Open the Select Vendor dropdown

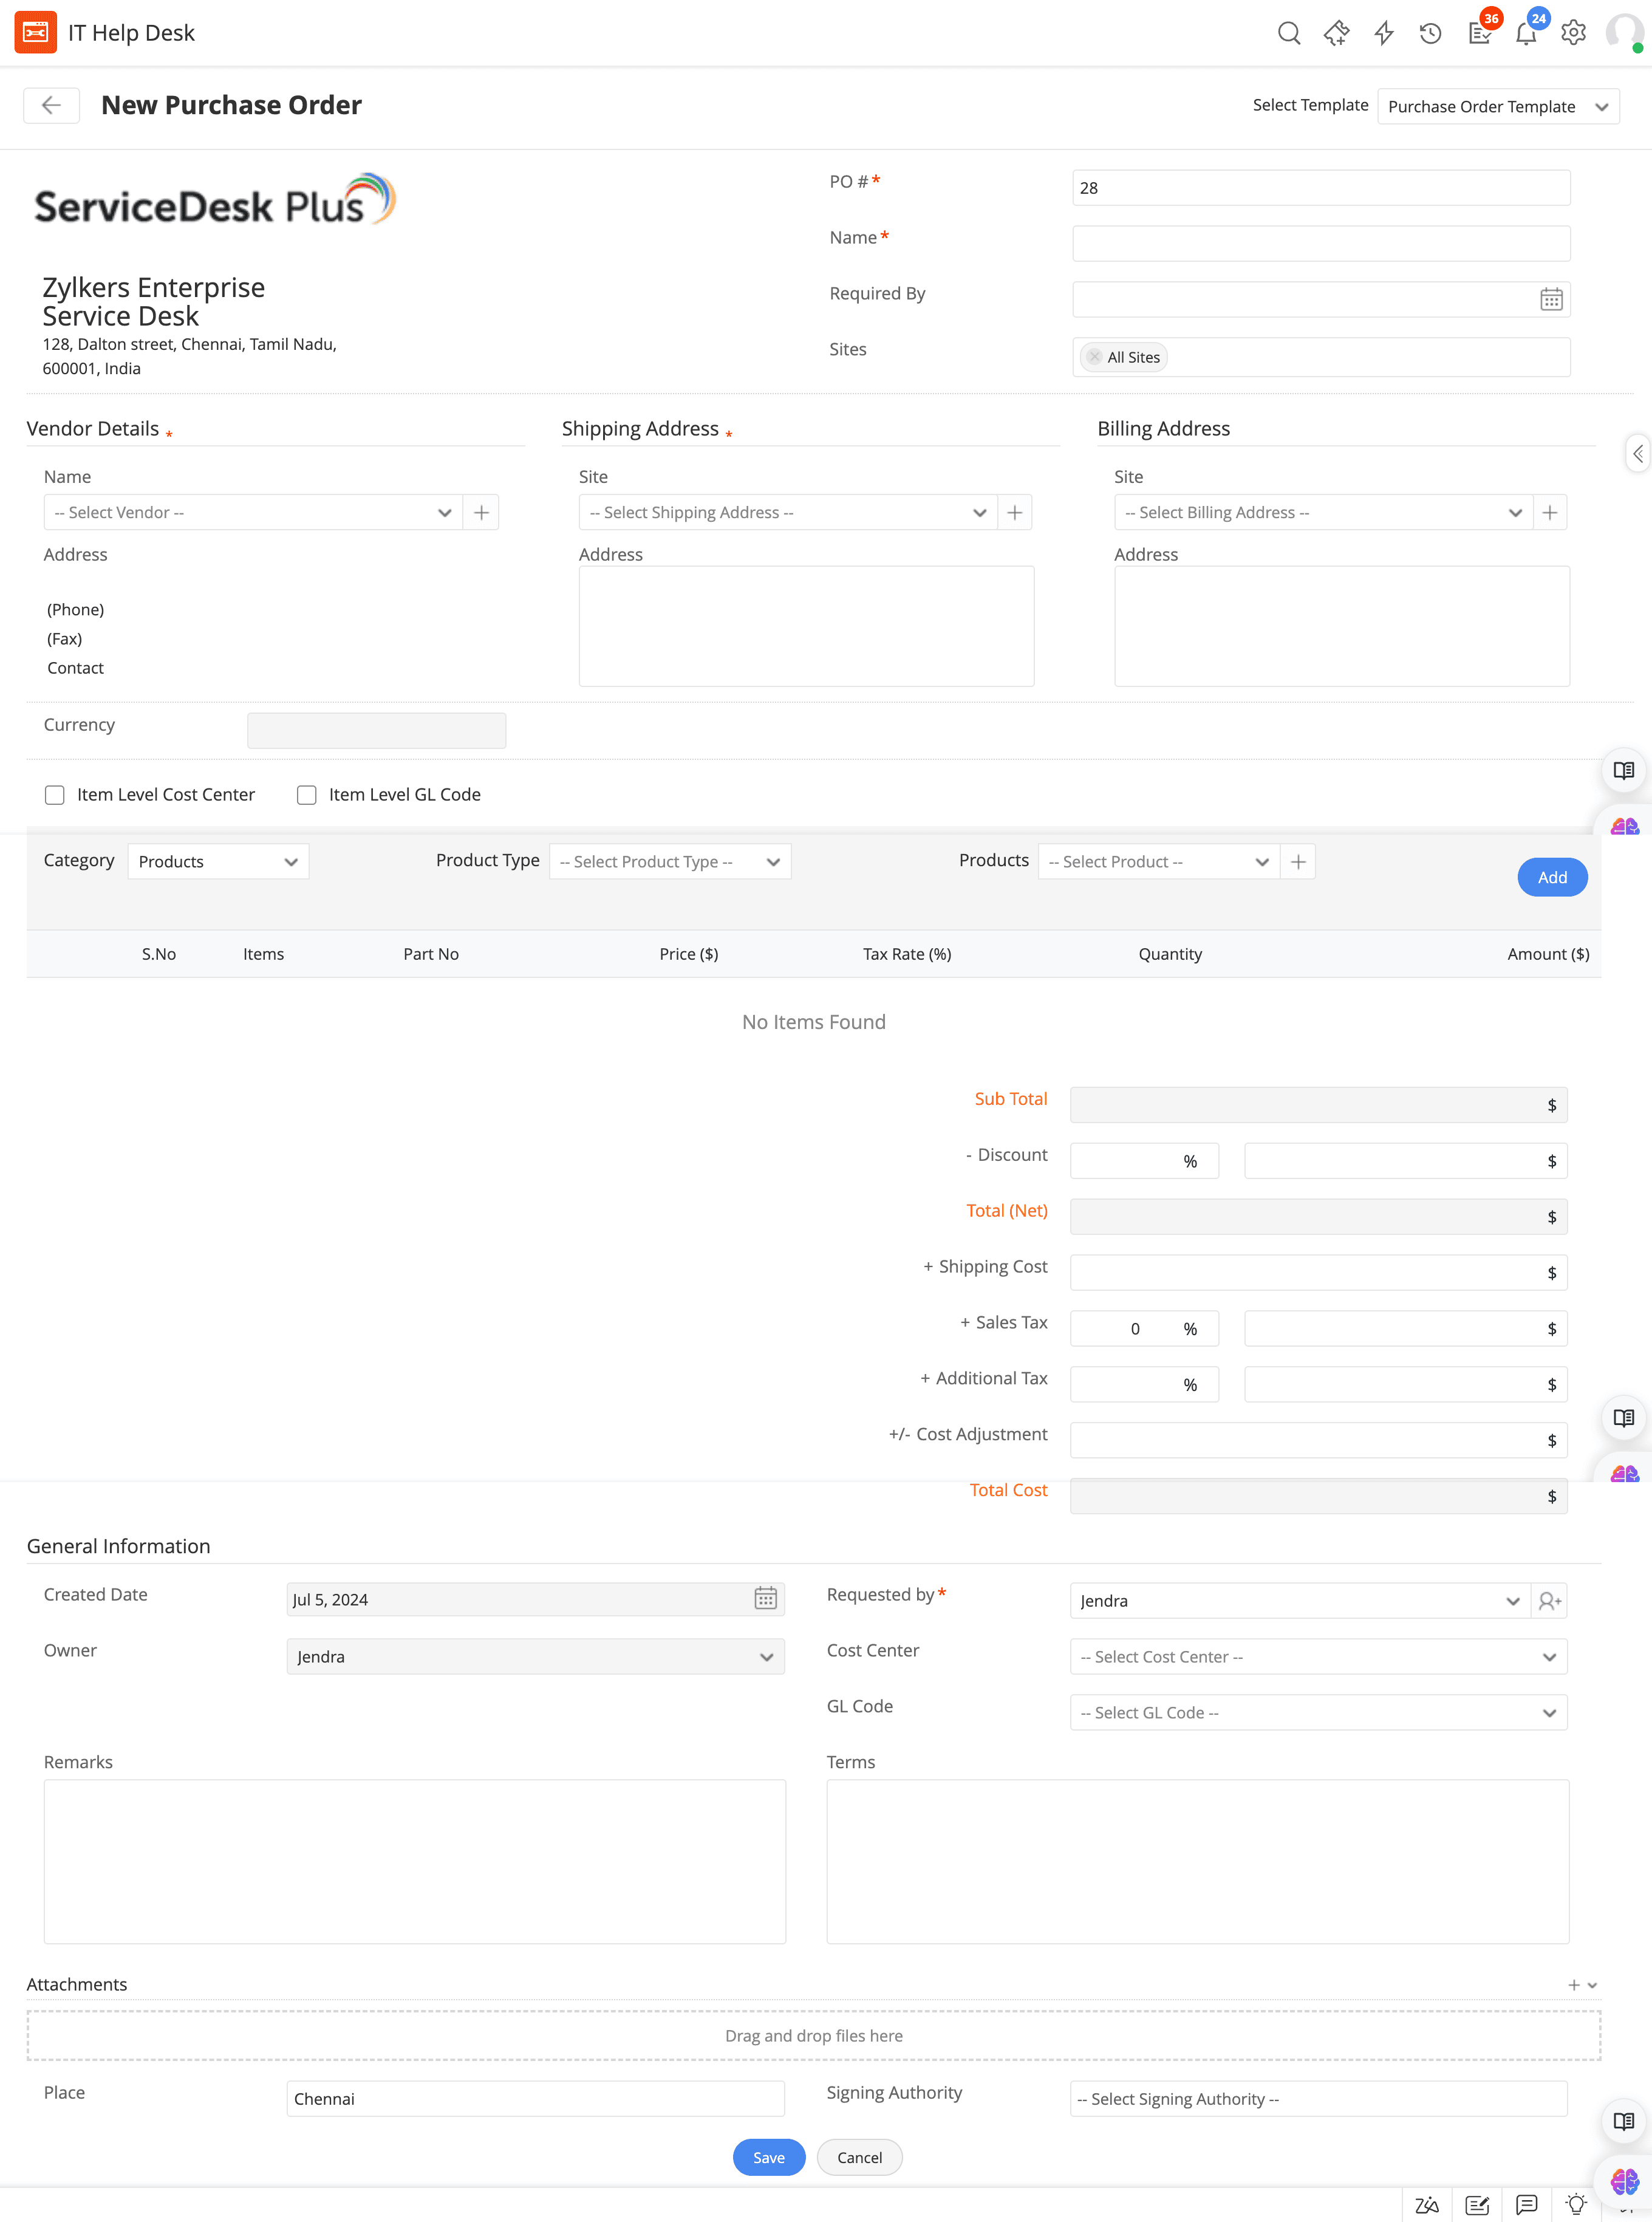(x=252, y=512)
